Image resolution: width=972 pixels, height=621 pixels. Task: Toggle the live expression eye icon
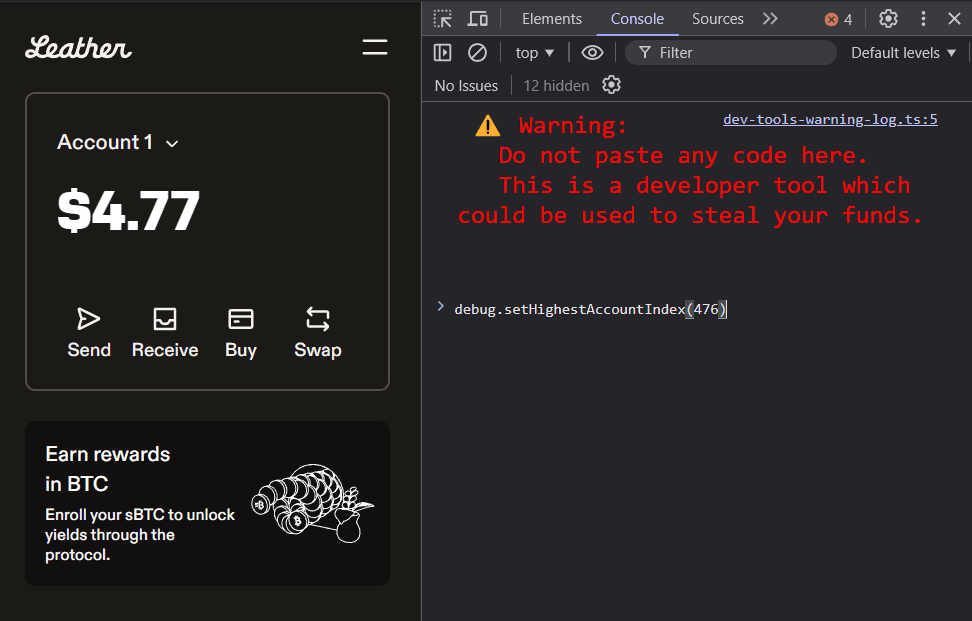coord(592,53)
